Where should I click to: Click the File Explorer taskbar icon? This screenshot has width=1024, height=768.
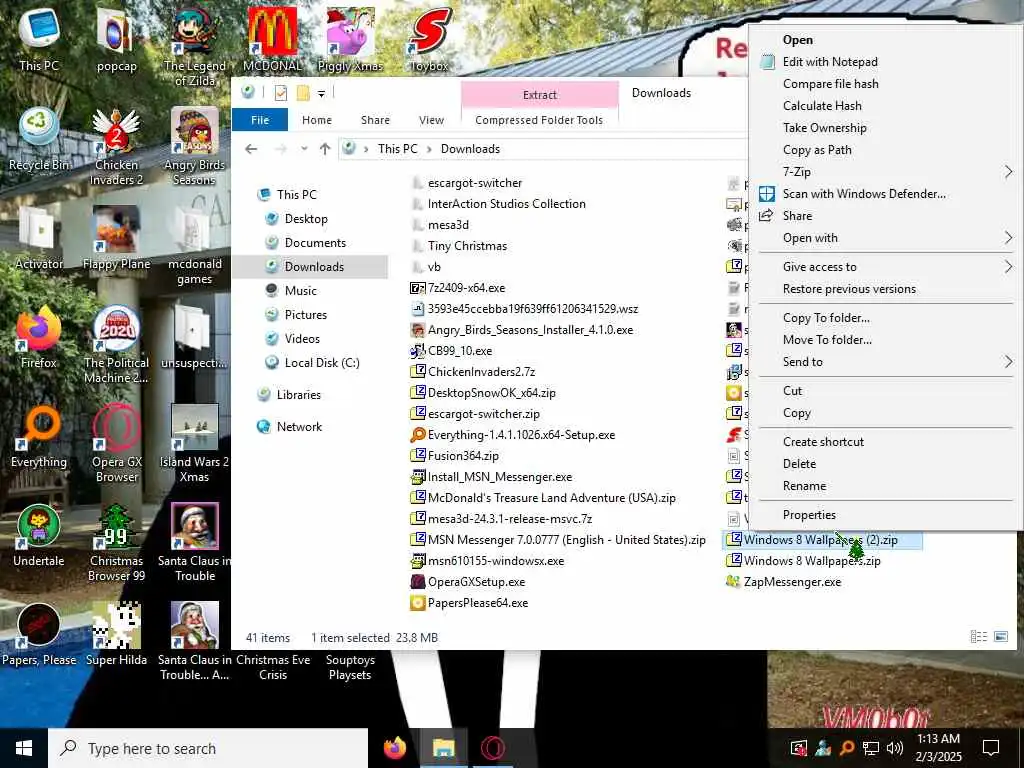pyautogui.click(x=443, y=748)
